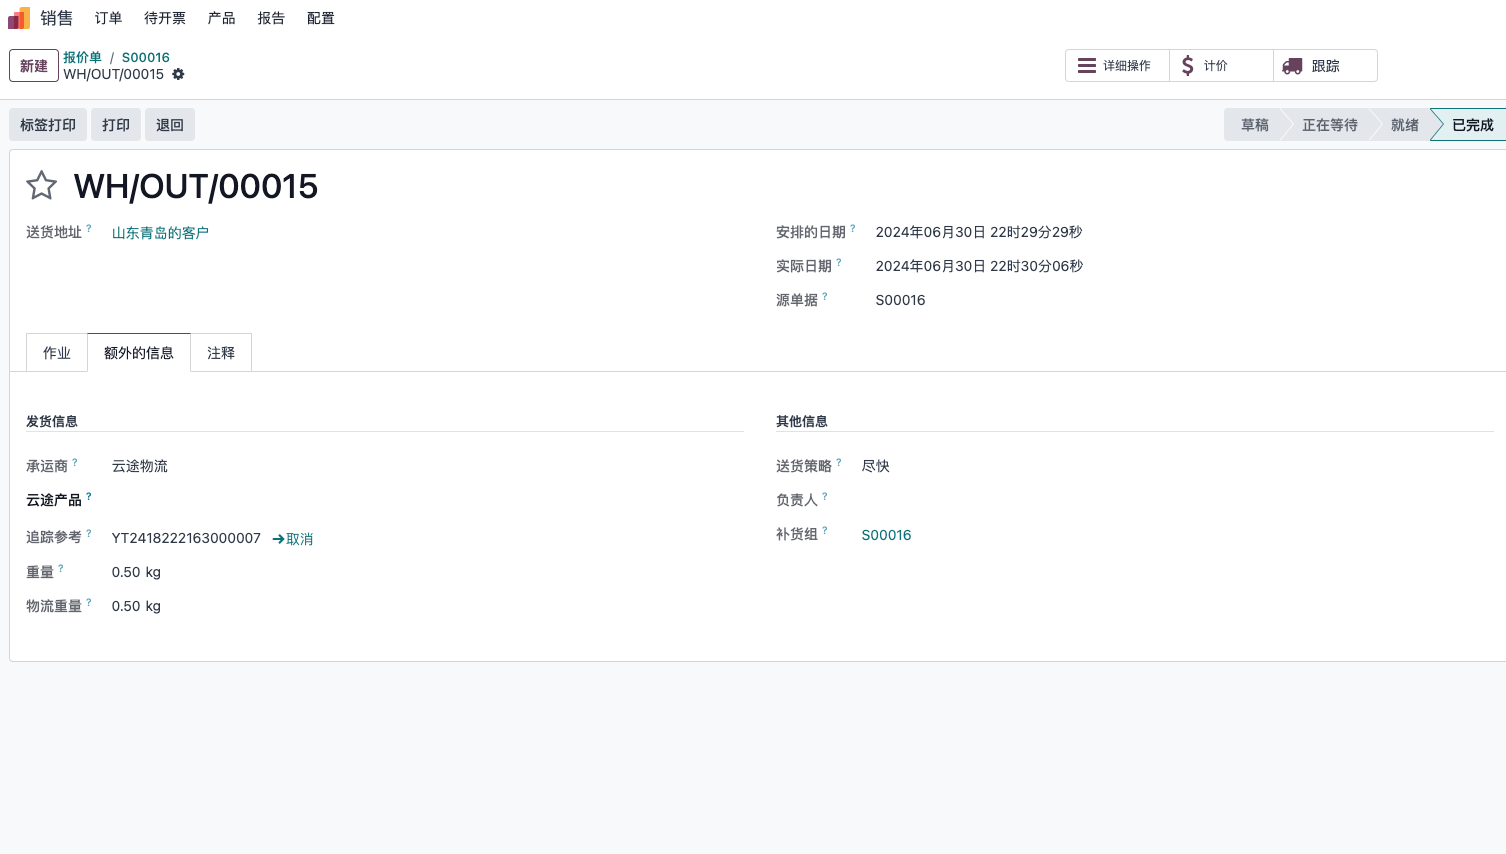Show help tooltip for 承运商
The image size is (1506, 854).
click(x=75, y=462)
